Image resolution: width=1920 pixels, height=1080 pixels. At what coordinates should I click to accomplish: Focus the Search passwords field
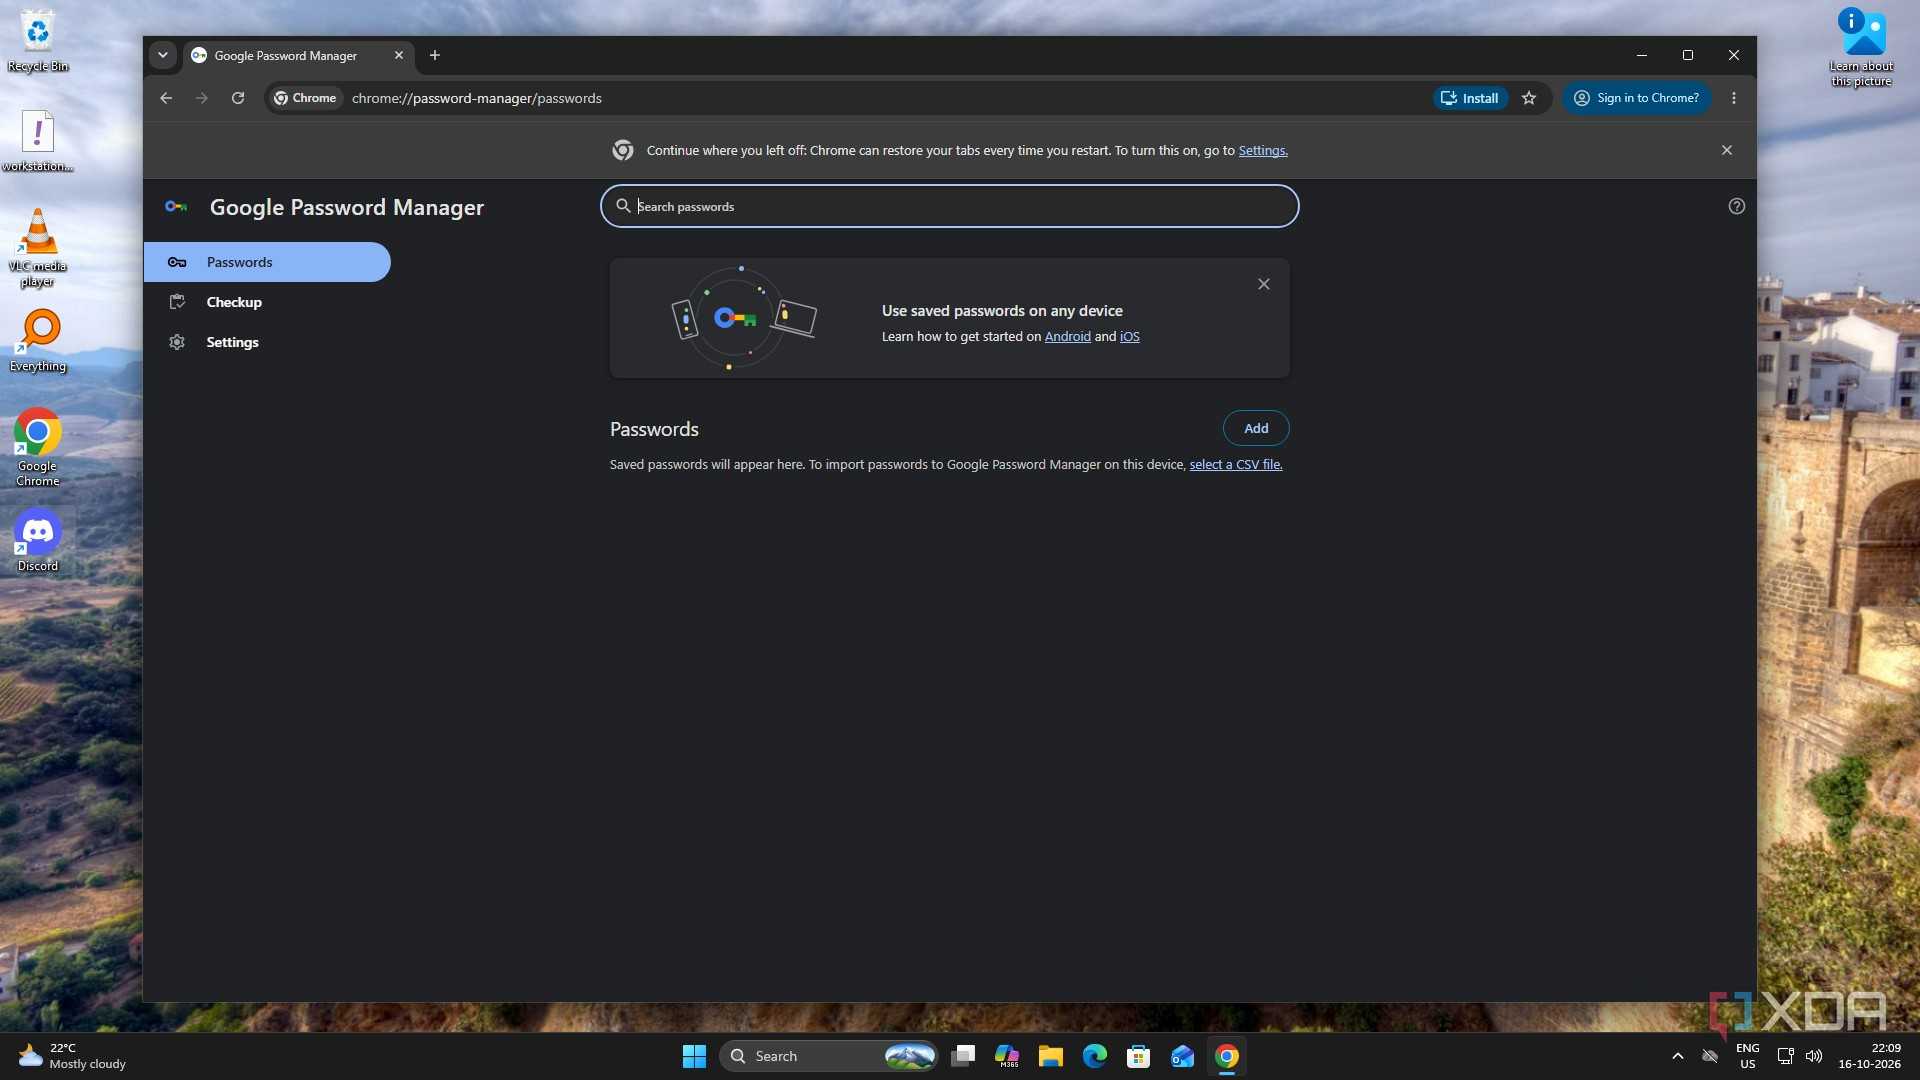click(x=950, y=206)
